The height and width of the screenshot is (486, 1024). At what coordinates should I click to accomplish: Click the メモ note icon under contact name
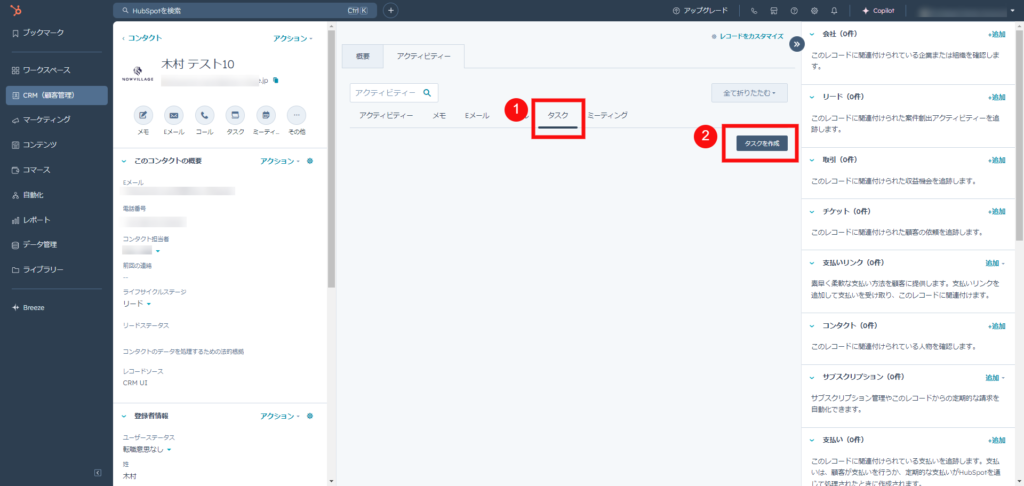click(143, 115)
